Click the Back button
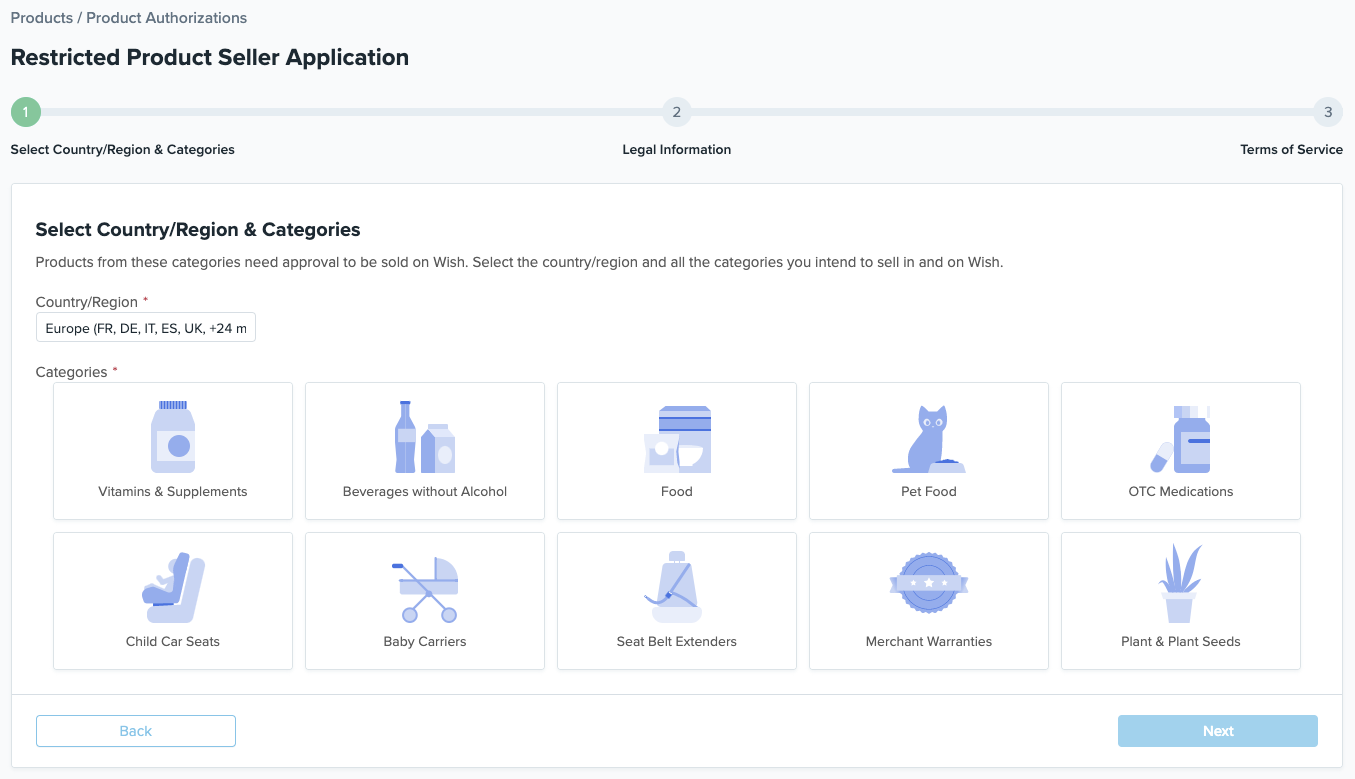Viewport: 1355px width, 779px height. click(x=136, y=731)
